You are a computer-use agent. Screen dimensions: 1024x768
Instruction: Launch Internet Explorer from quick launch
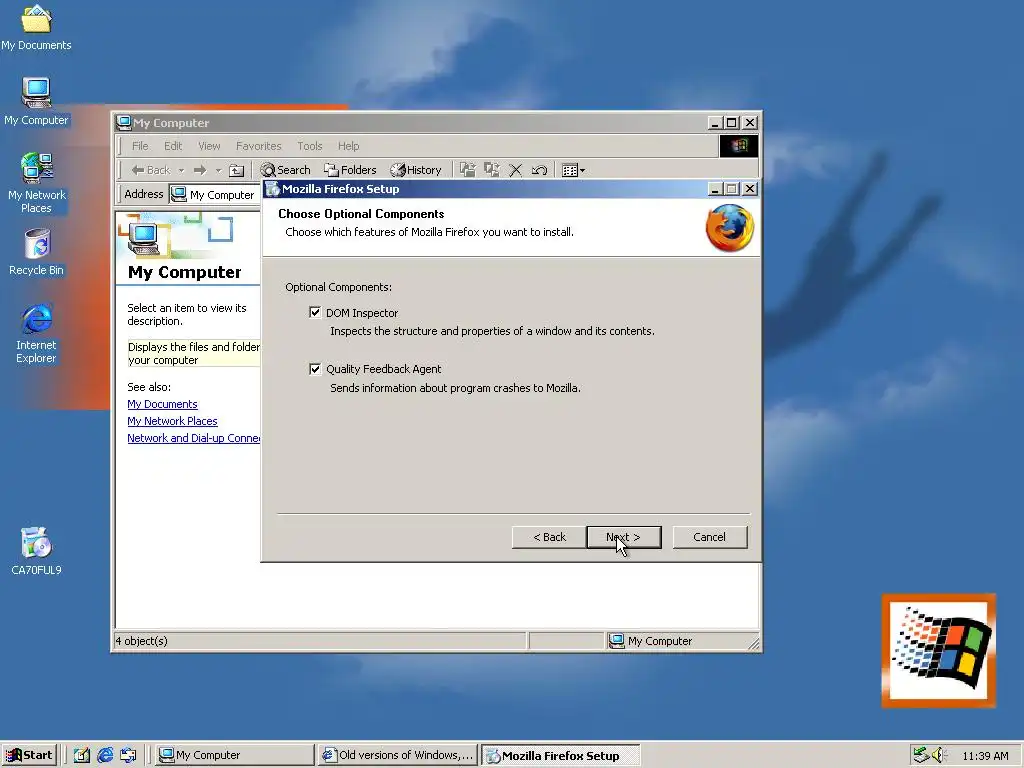pyautogui.click(x=105, y=755)
